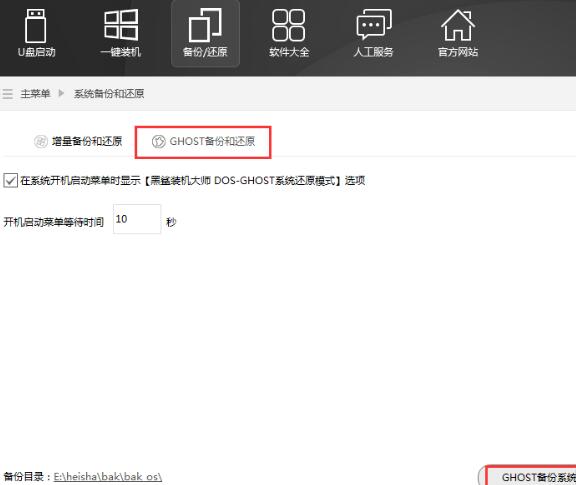This screenshot has width=576, height=485.
Task: Switch to the GHOST备份和还原 tab
Action: (203, 142)
